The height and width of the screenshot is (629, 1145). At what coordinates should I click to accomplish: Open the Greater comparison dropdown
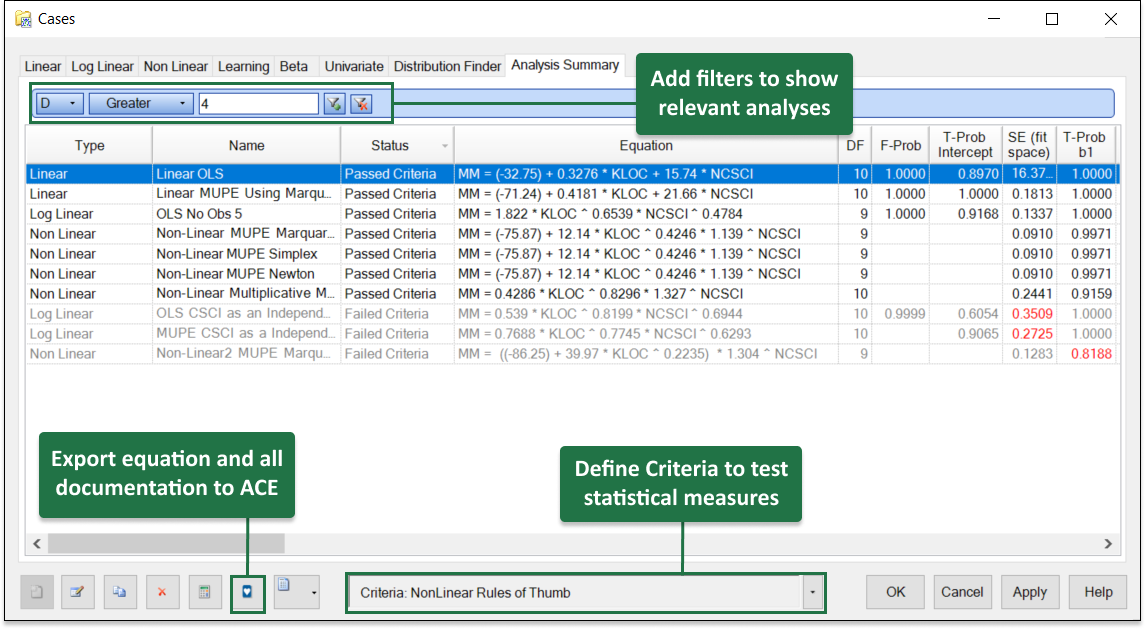141,104
